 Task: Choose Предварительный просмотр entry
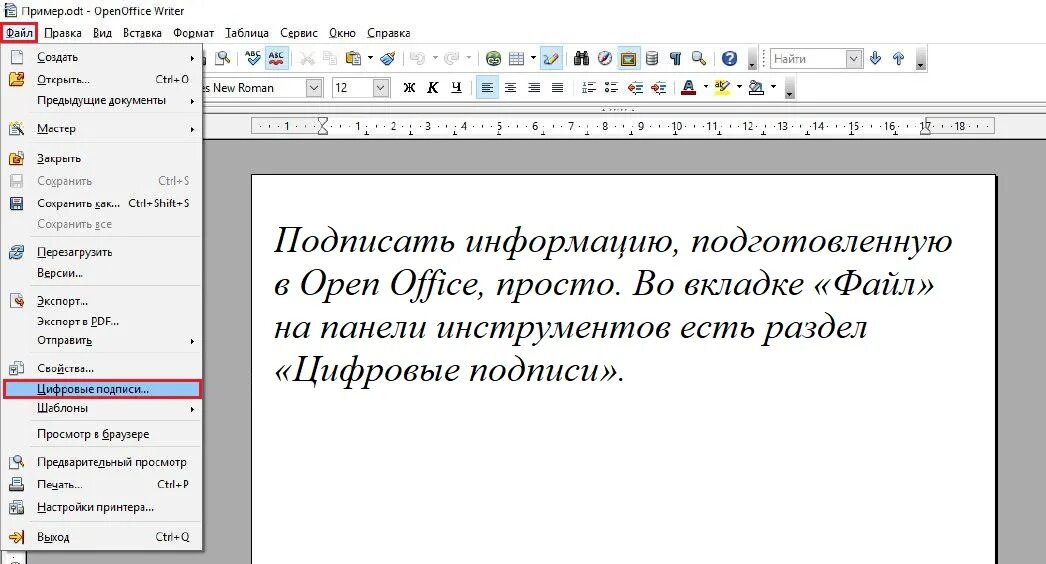click(x=102, y=462)
